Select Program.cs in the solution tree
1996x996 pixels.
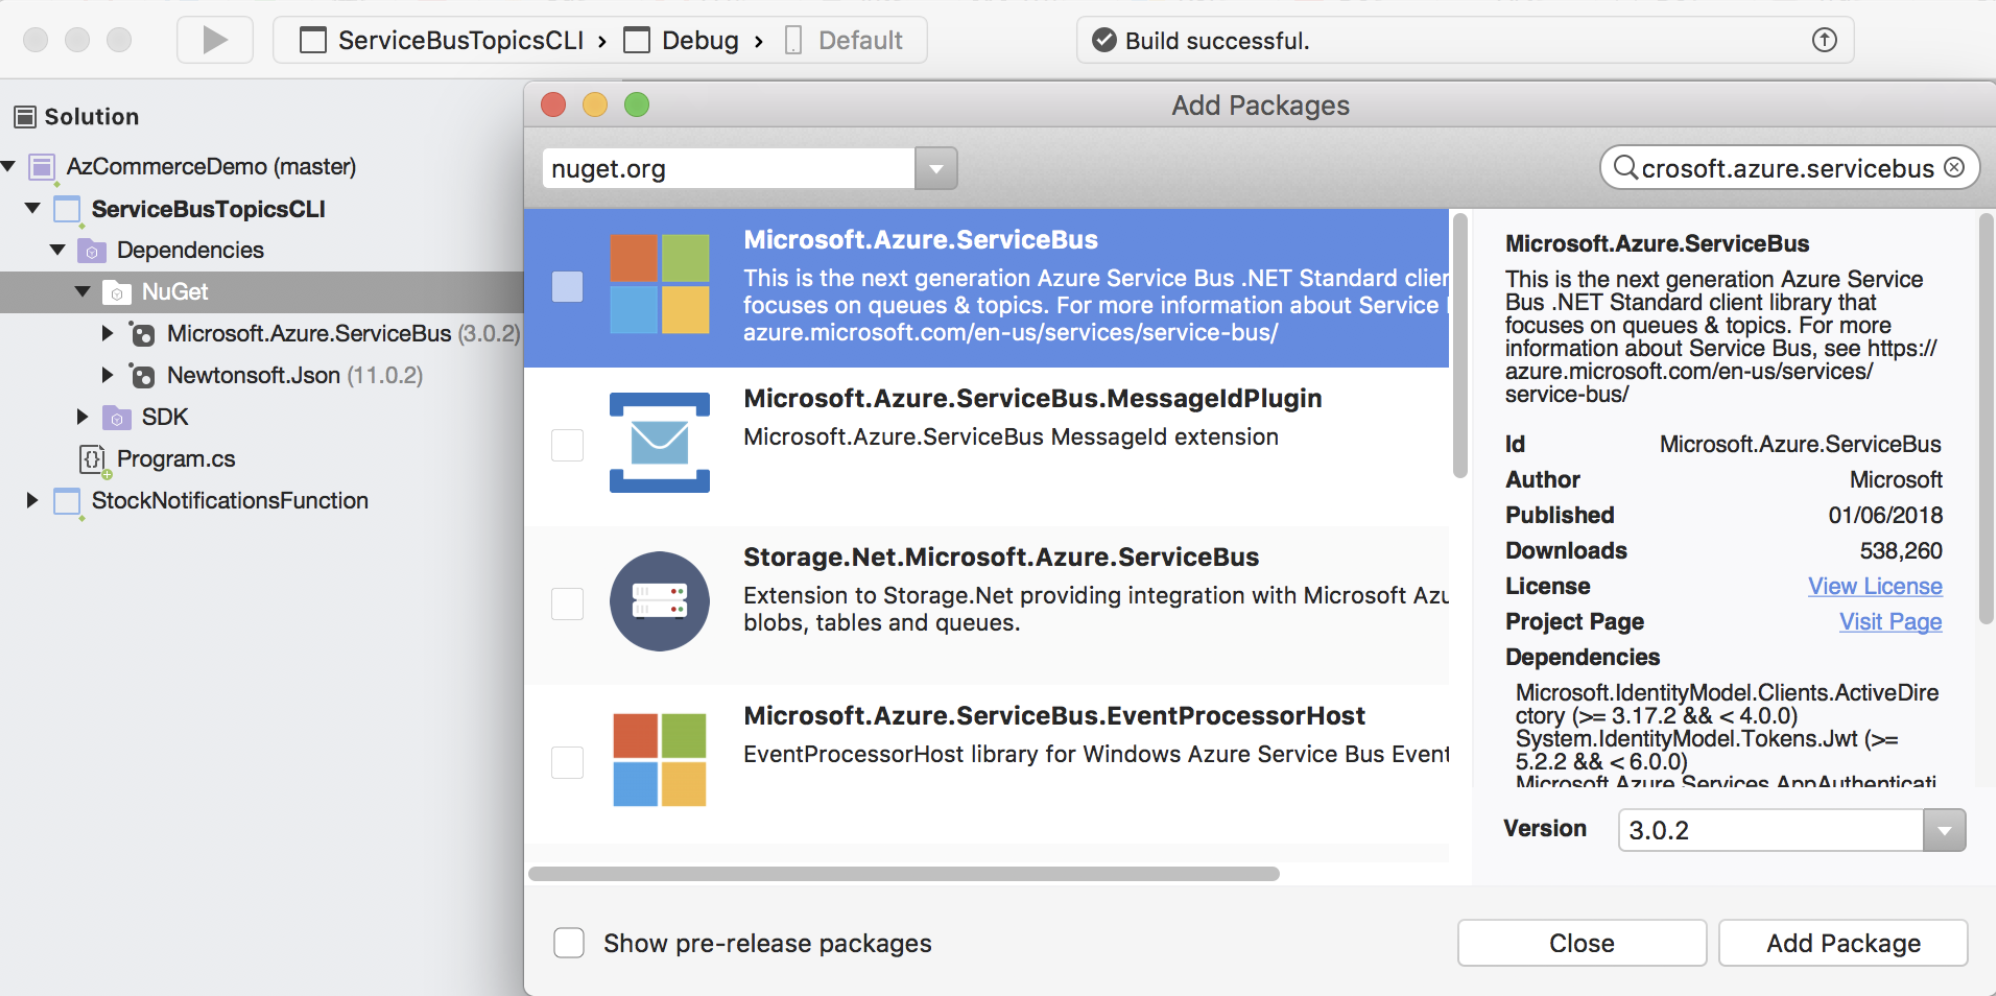coord(176,459)
